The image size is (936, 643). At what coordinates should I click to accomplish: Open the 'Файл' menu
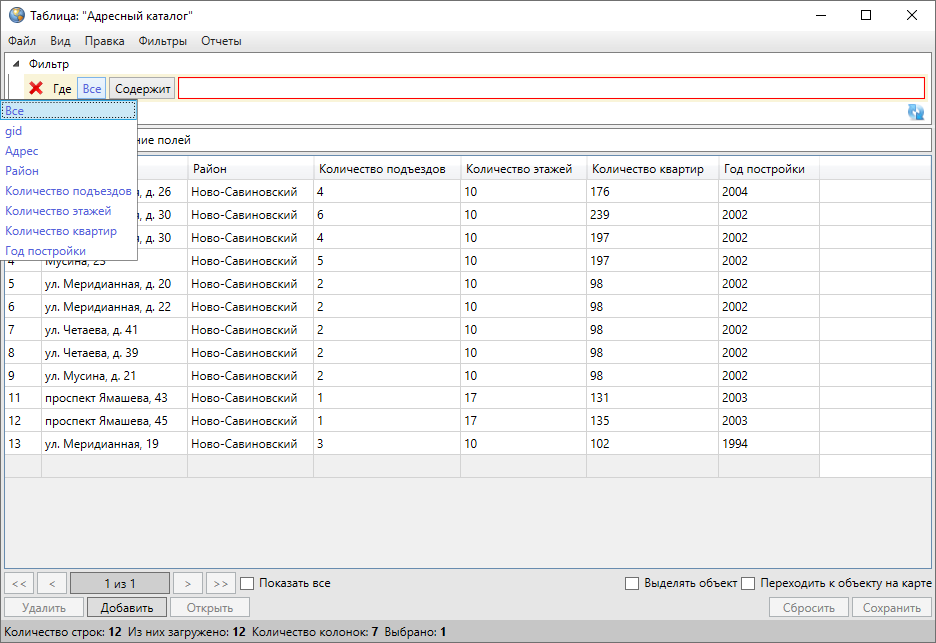click(x=22, y=41)
